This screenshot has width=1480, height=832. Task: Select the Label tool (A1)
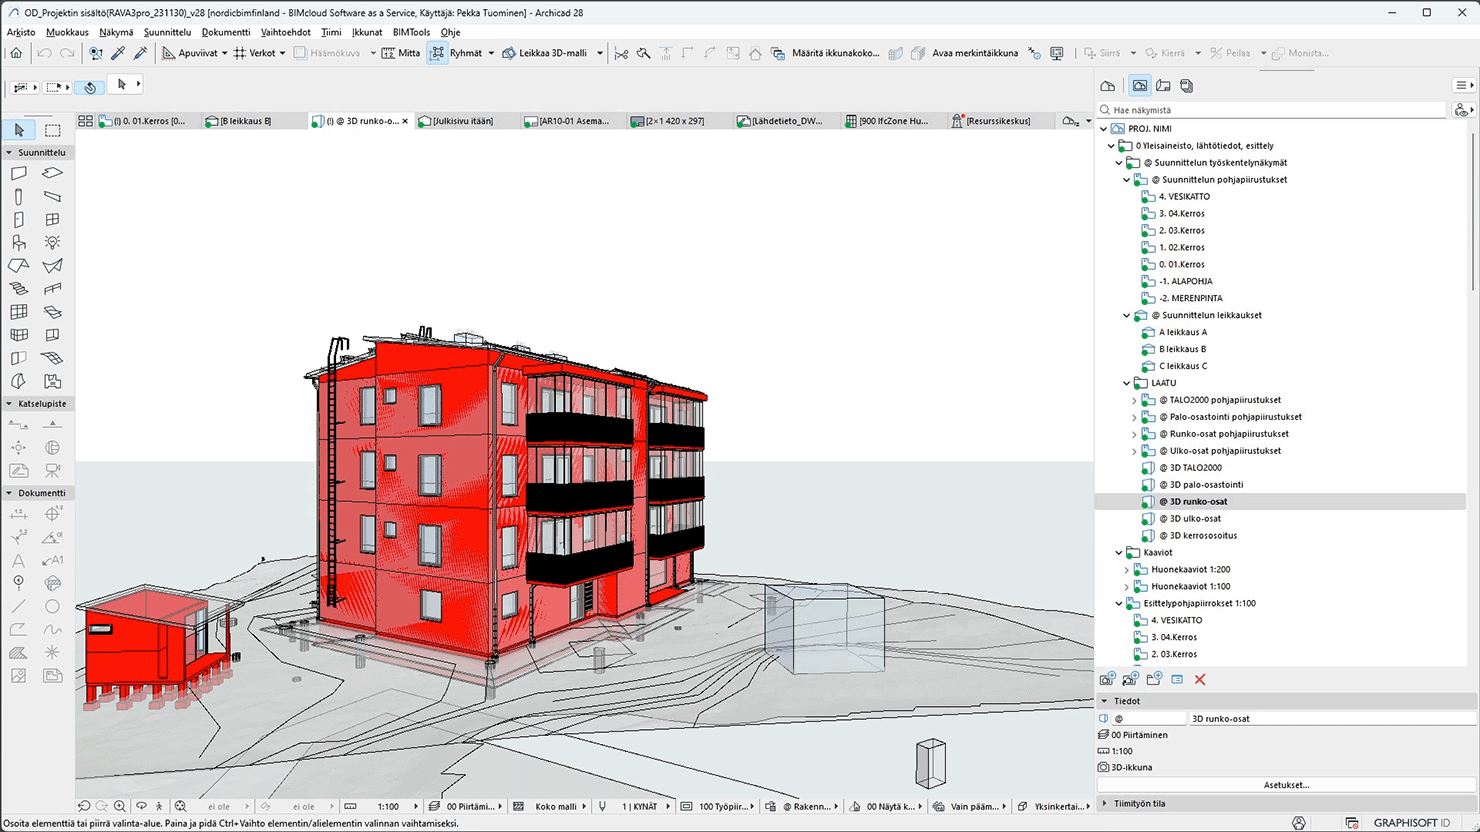(x=53, y=560)
